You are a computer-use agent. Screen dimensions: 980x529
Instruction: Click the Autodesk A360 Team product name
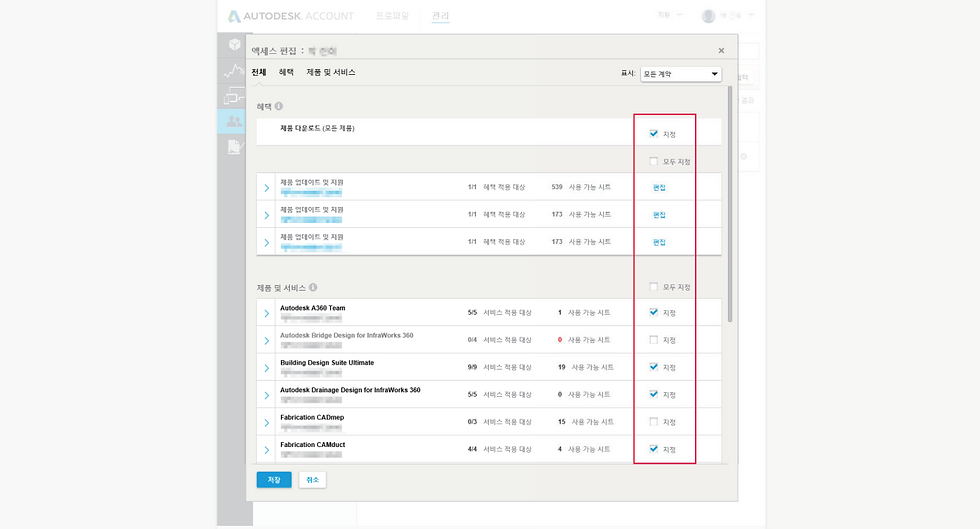pos(312,308)
